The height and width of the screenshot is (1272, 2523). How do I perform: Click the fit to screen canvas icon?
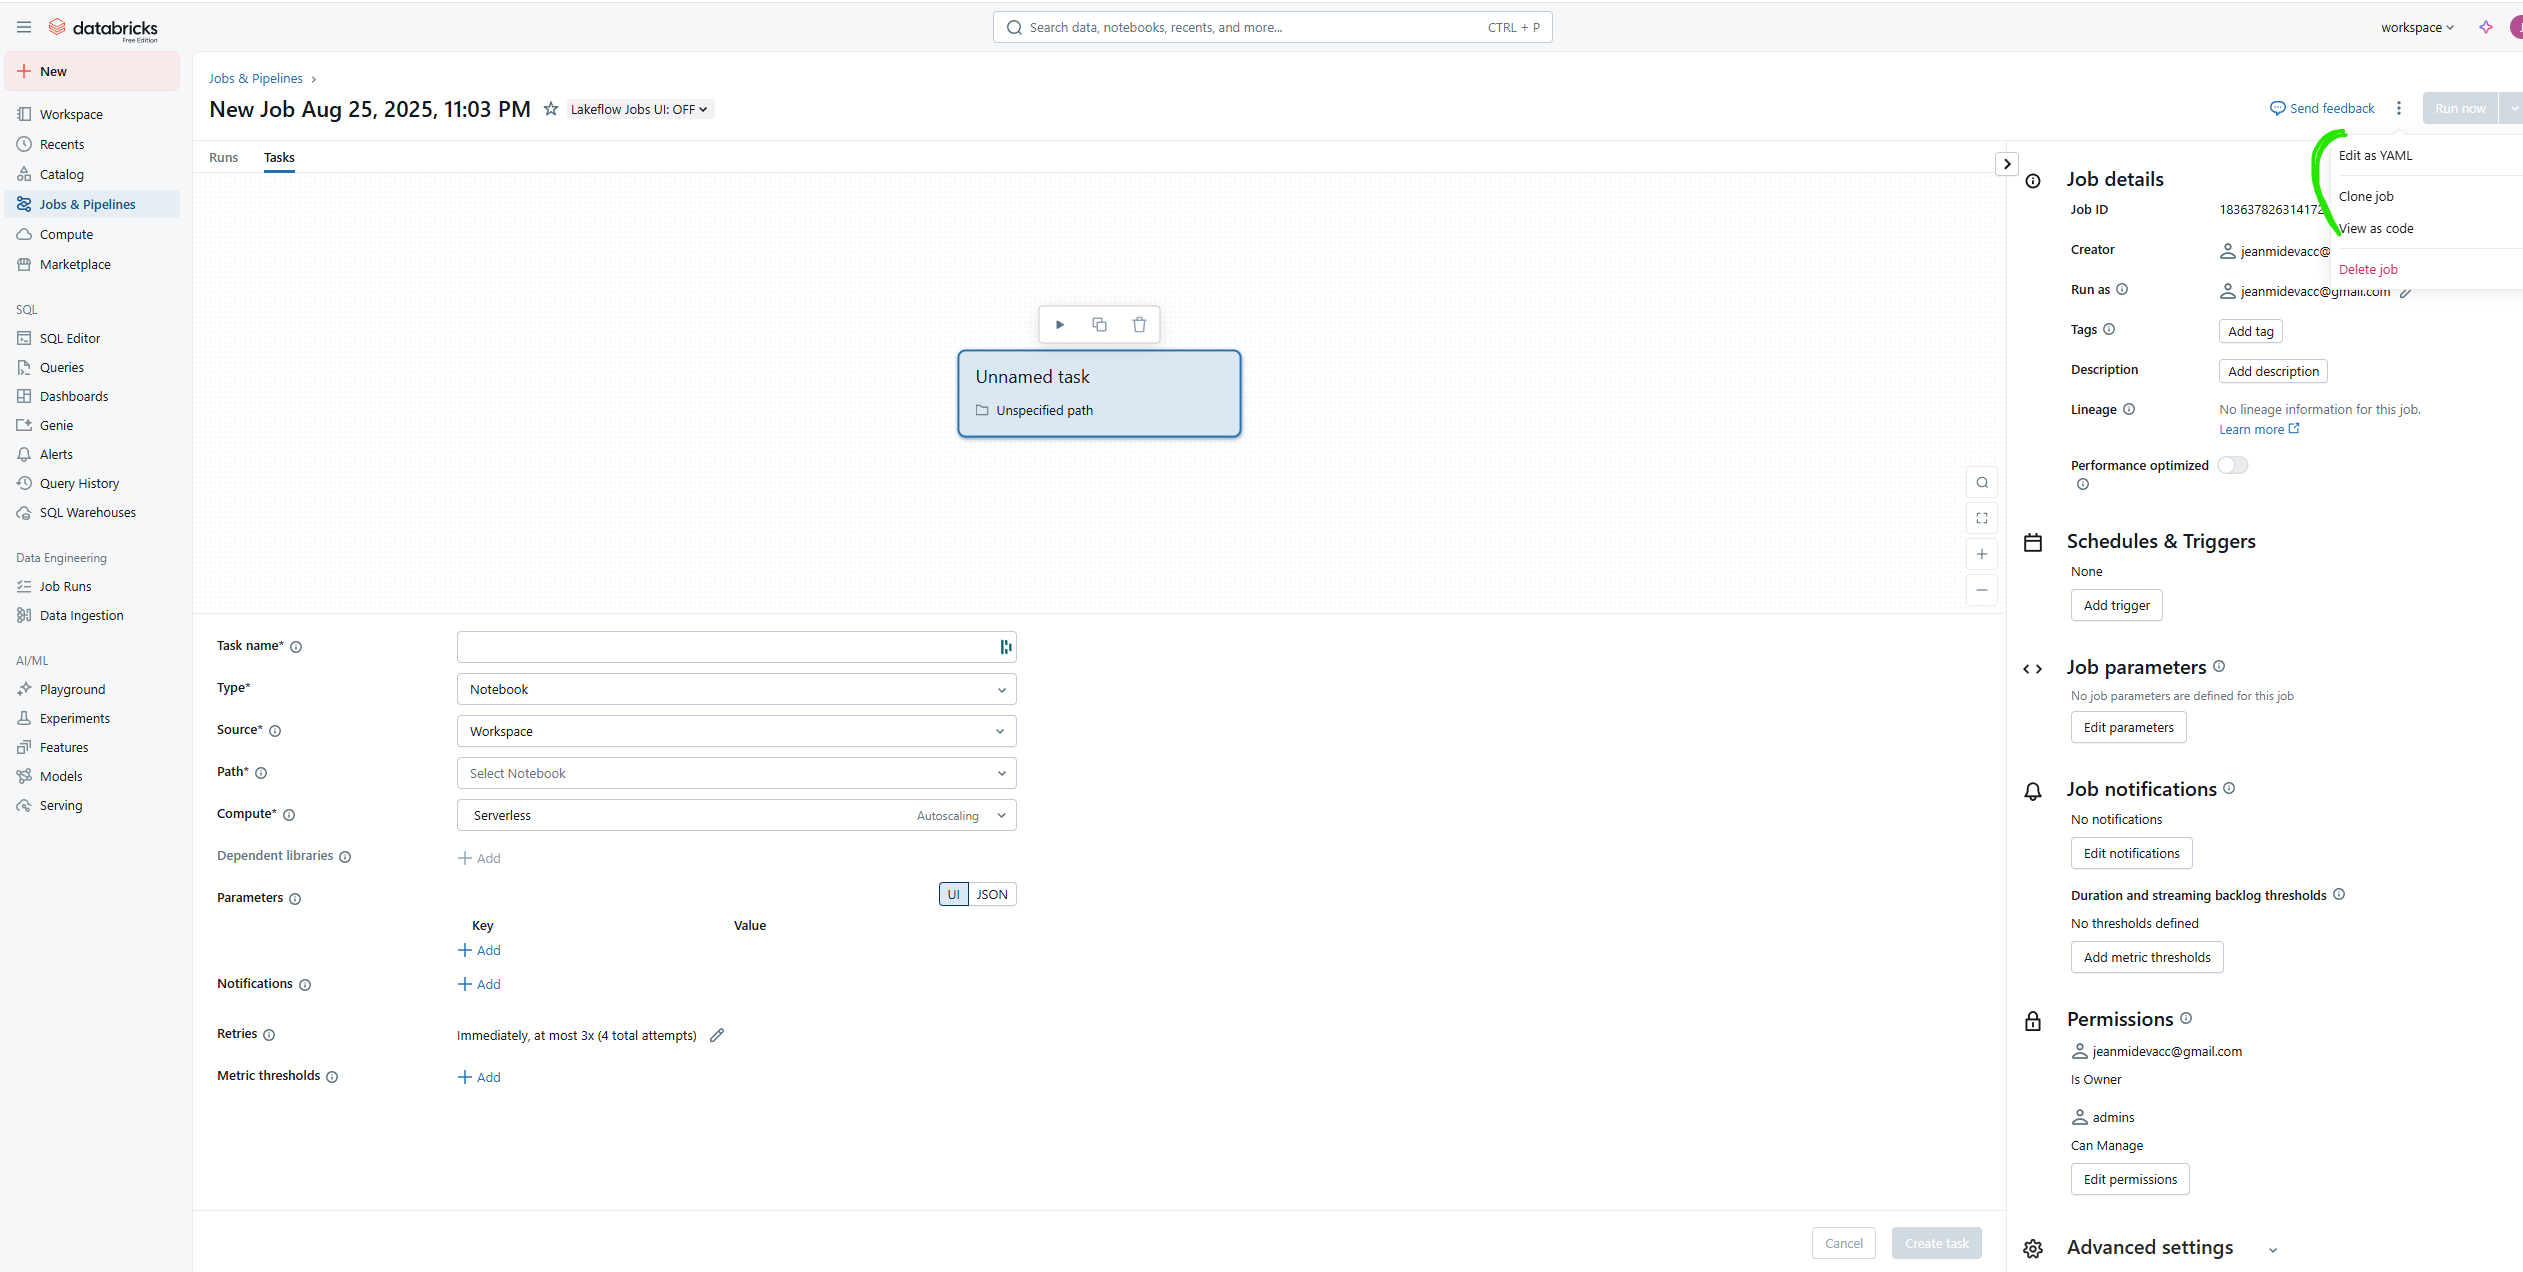[x=1981, y=518]
